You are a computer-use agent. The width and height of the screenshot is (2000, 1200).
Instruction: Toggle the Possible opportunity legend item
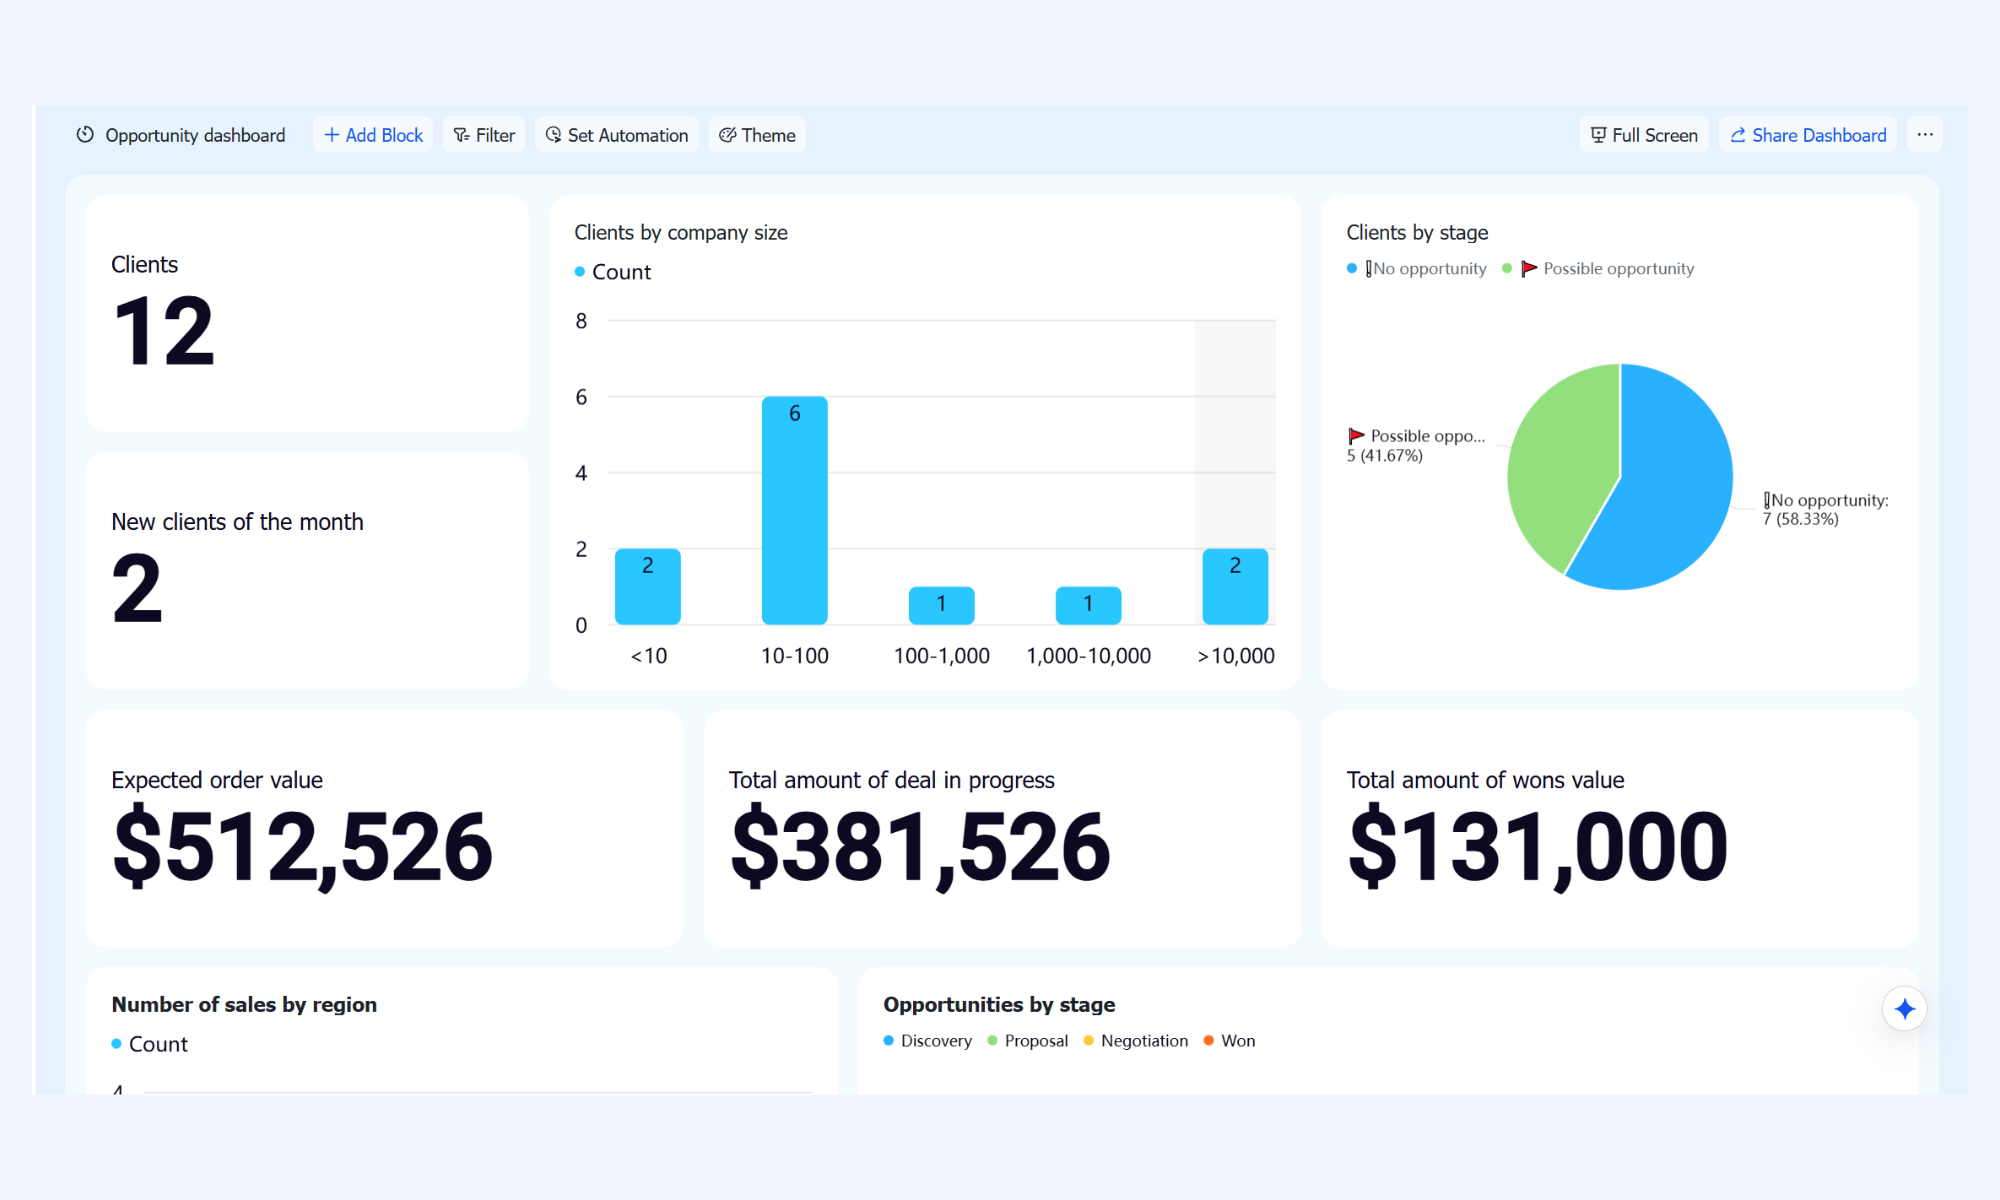coord(1598,269)
